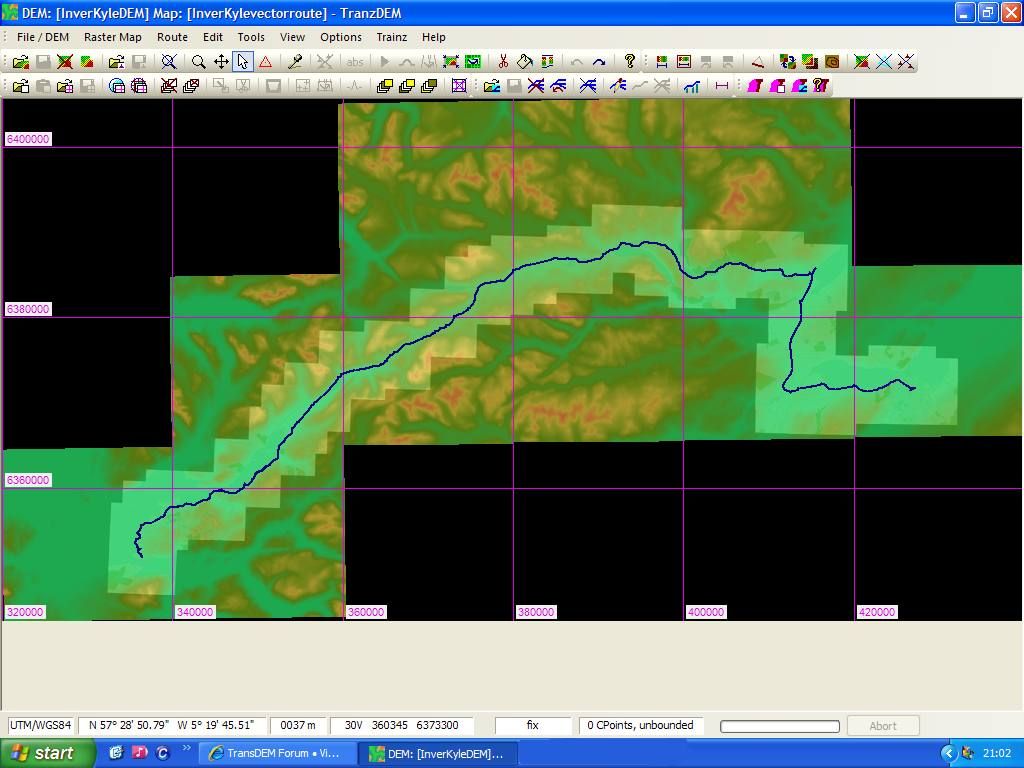This screenshot has height=768, width=1024.
Task: Click the blue globe with grid icon
Action: (x=117, y=86)
